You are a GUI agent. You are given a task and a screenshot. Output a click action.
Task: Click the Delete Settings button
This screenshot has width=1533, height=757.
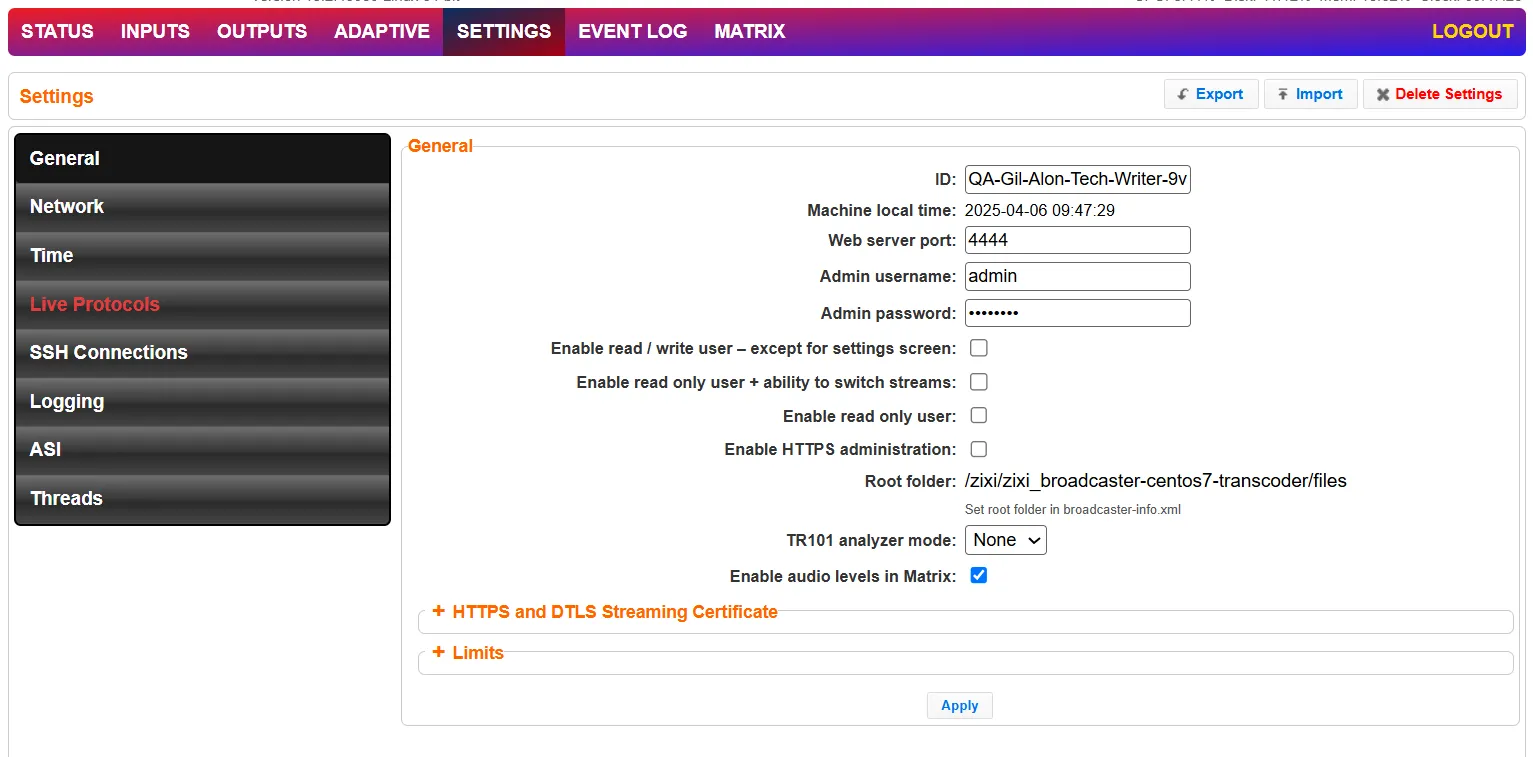(1440, 94)
